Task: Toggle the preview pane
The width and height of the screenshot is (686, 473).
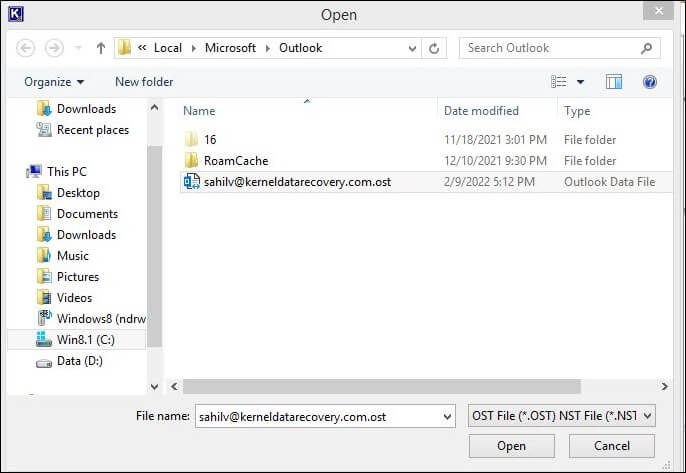Action: (614, 82)
